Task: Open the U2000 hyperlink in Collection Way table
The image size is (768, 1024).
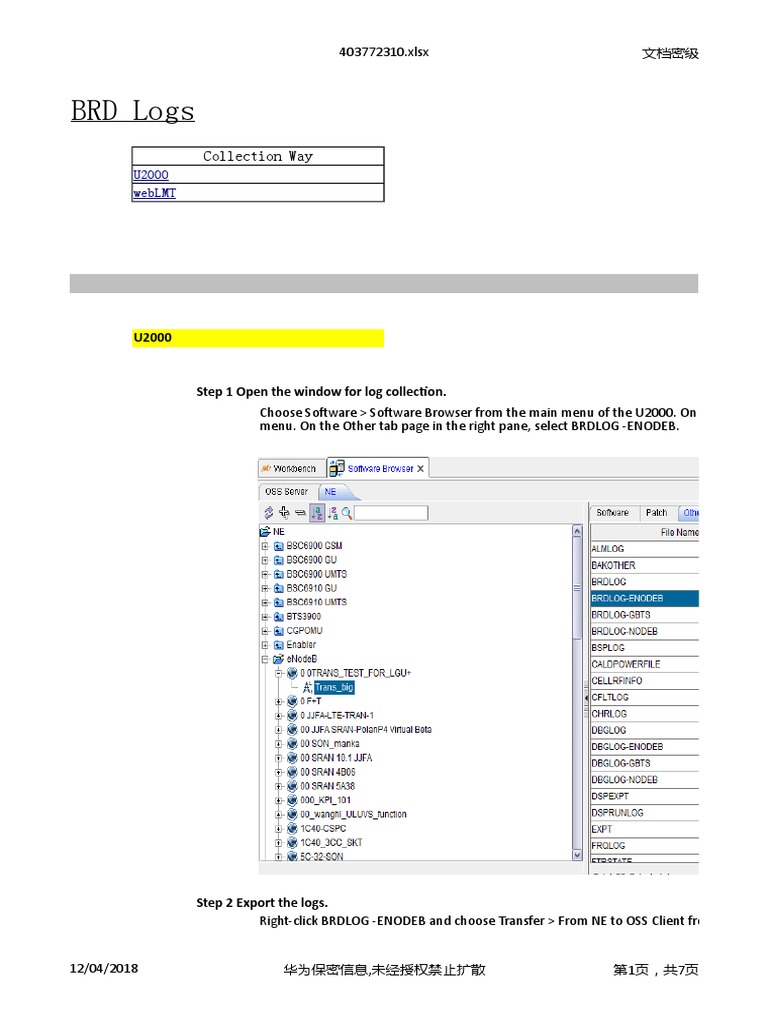Action: pyautogui.click(x=151, y=174)
